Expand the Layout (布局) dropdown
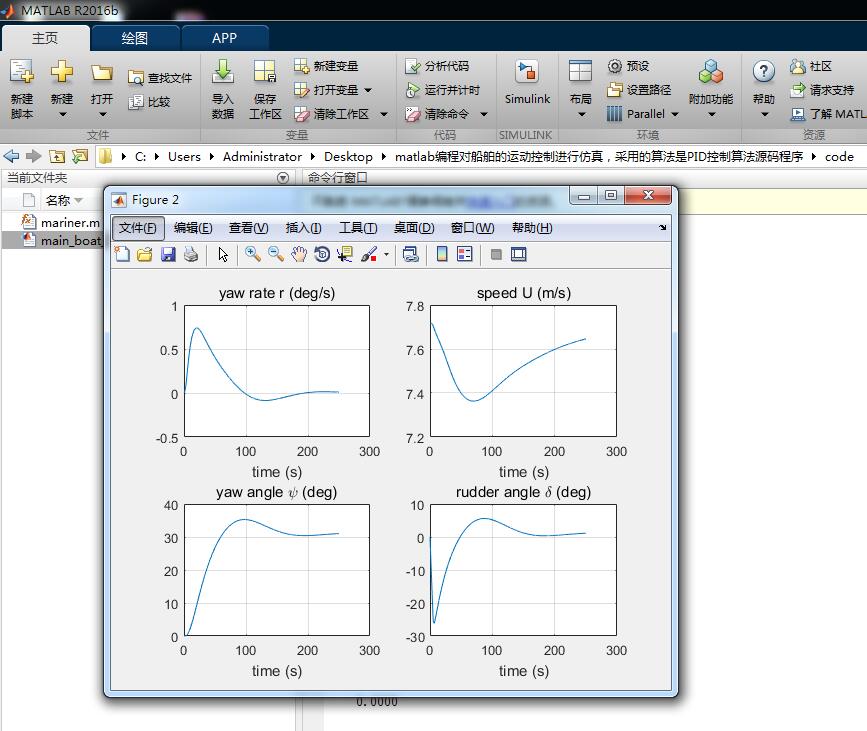 (x=581, y=114)
